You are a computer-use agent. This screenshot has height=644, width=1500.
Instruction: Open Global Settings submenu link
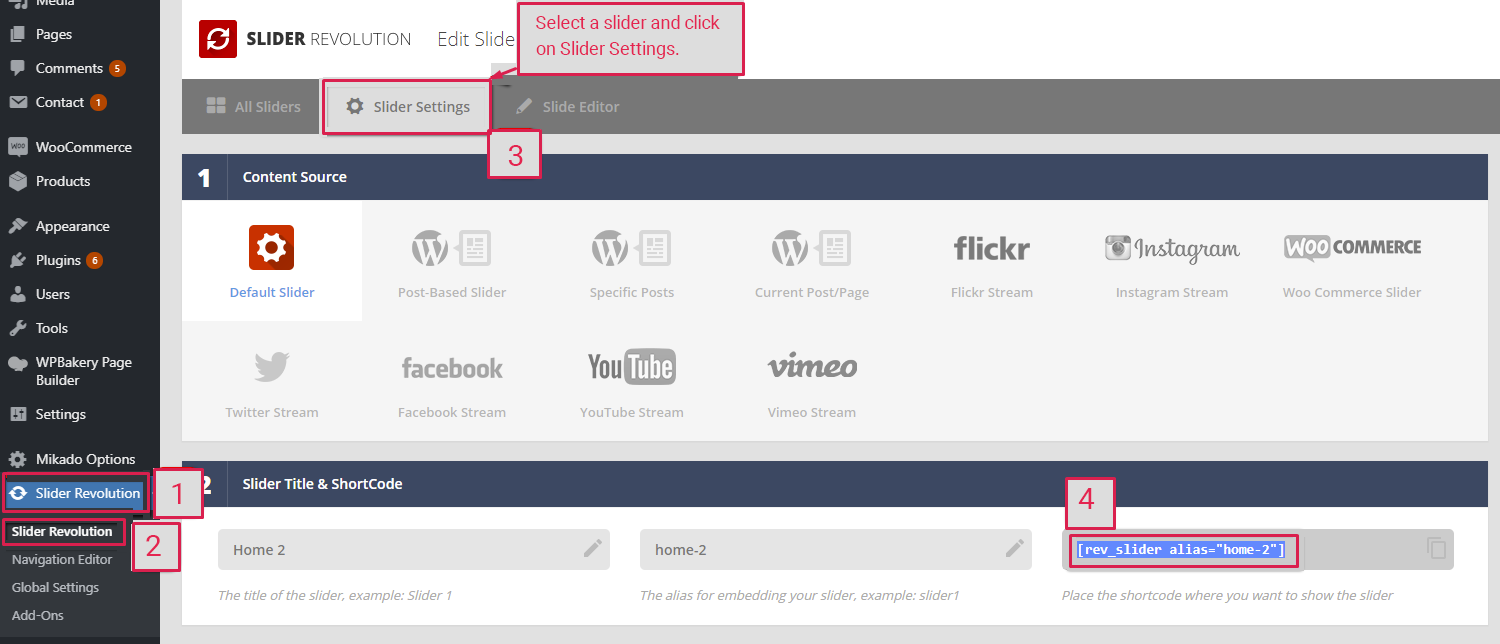point(55,587)
